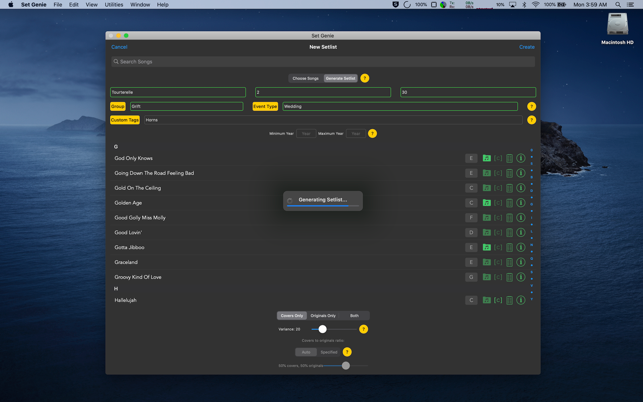Switch to Choose Songs mode
Viewport: 643px width, 402px height.
(x=306, y=78)
